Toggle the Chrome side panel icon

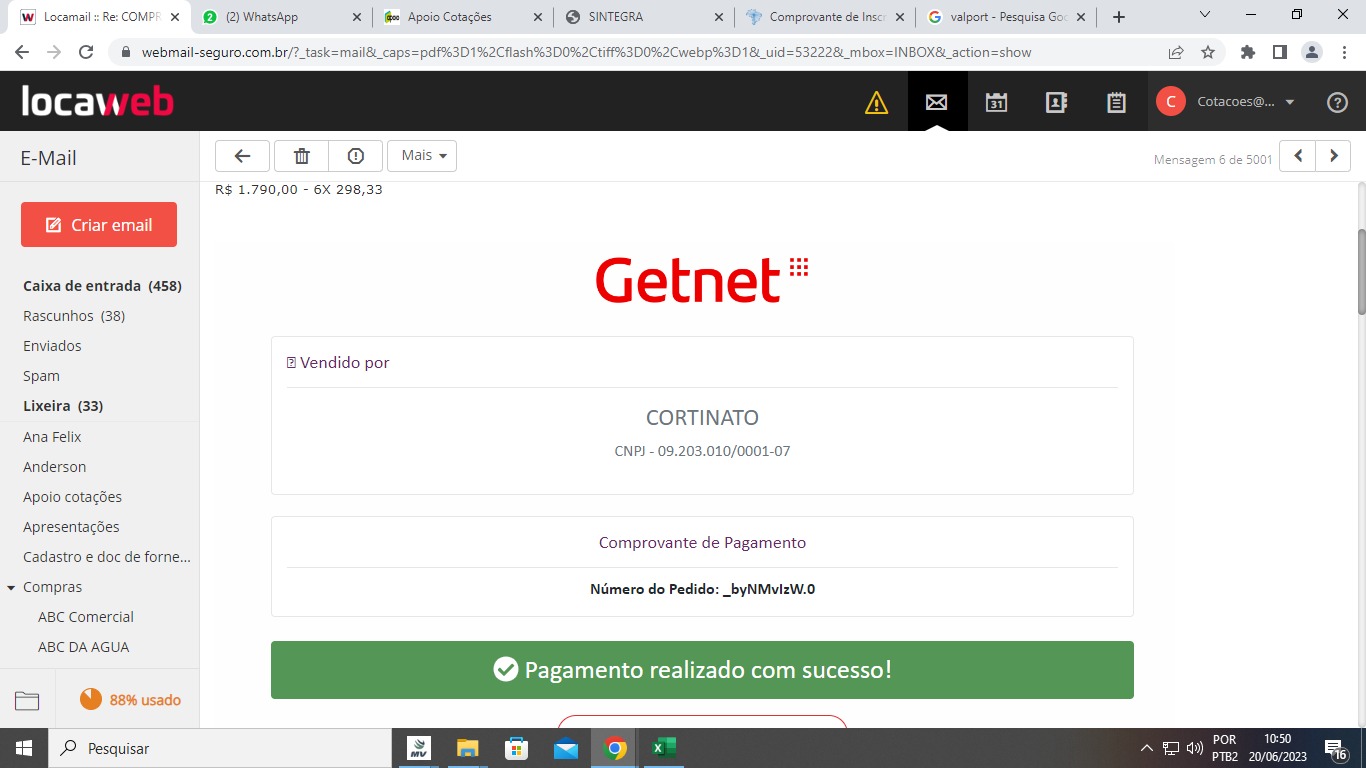tap(1279, 52)
